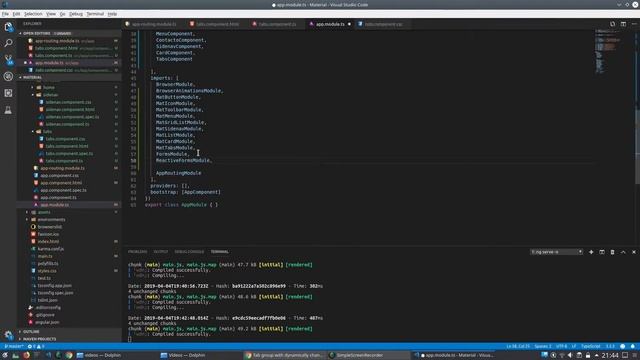Screen dimensions: 640x360
Task: Click the feedback smiley in status bar
Action: coord(623,347)
